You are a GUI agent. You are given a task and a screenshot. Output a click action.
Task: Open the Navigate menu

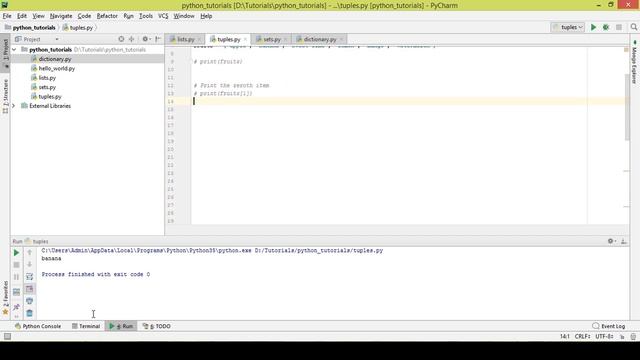(x=61, y=16)
